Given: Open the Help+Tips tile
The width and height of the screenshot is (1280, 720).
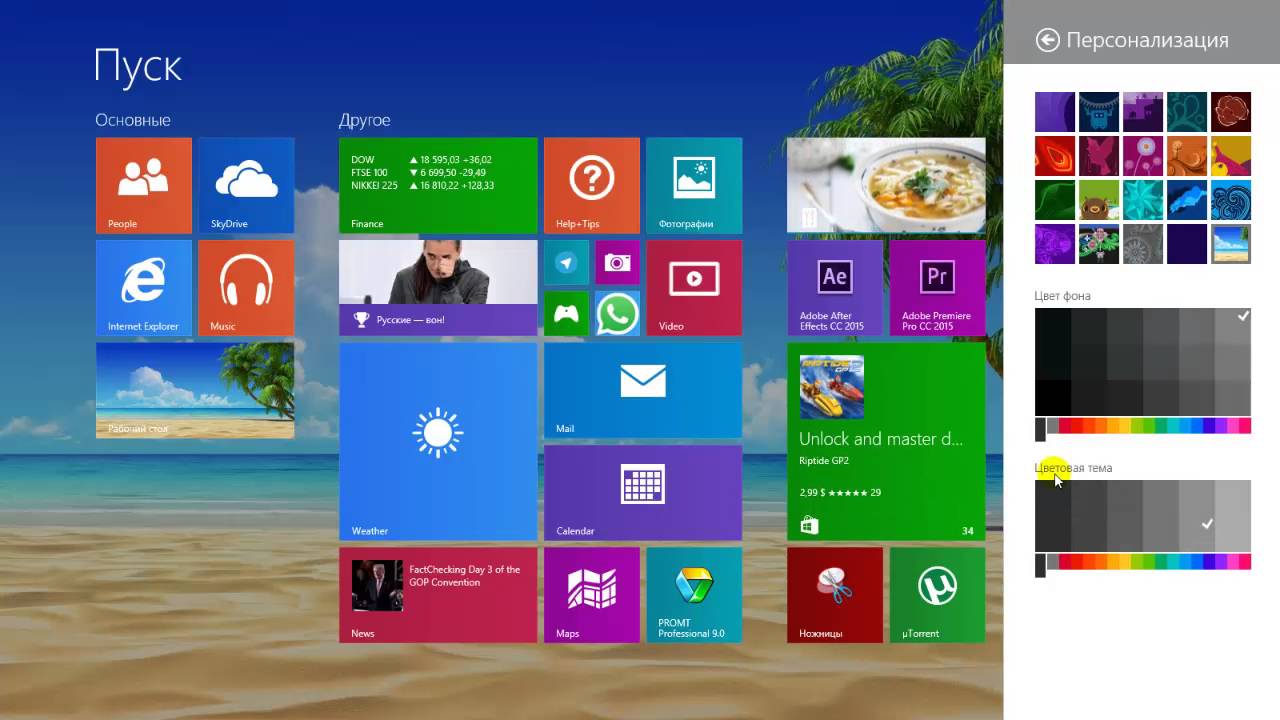Looking at the screenshot, I should (592, 186).
